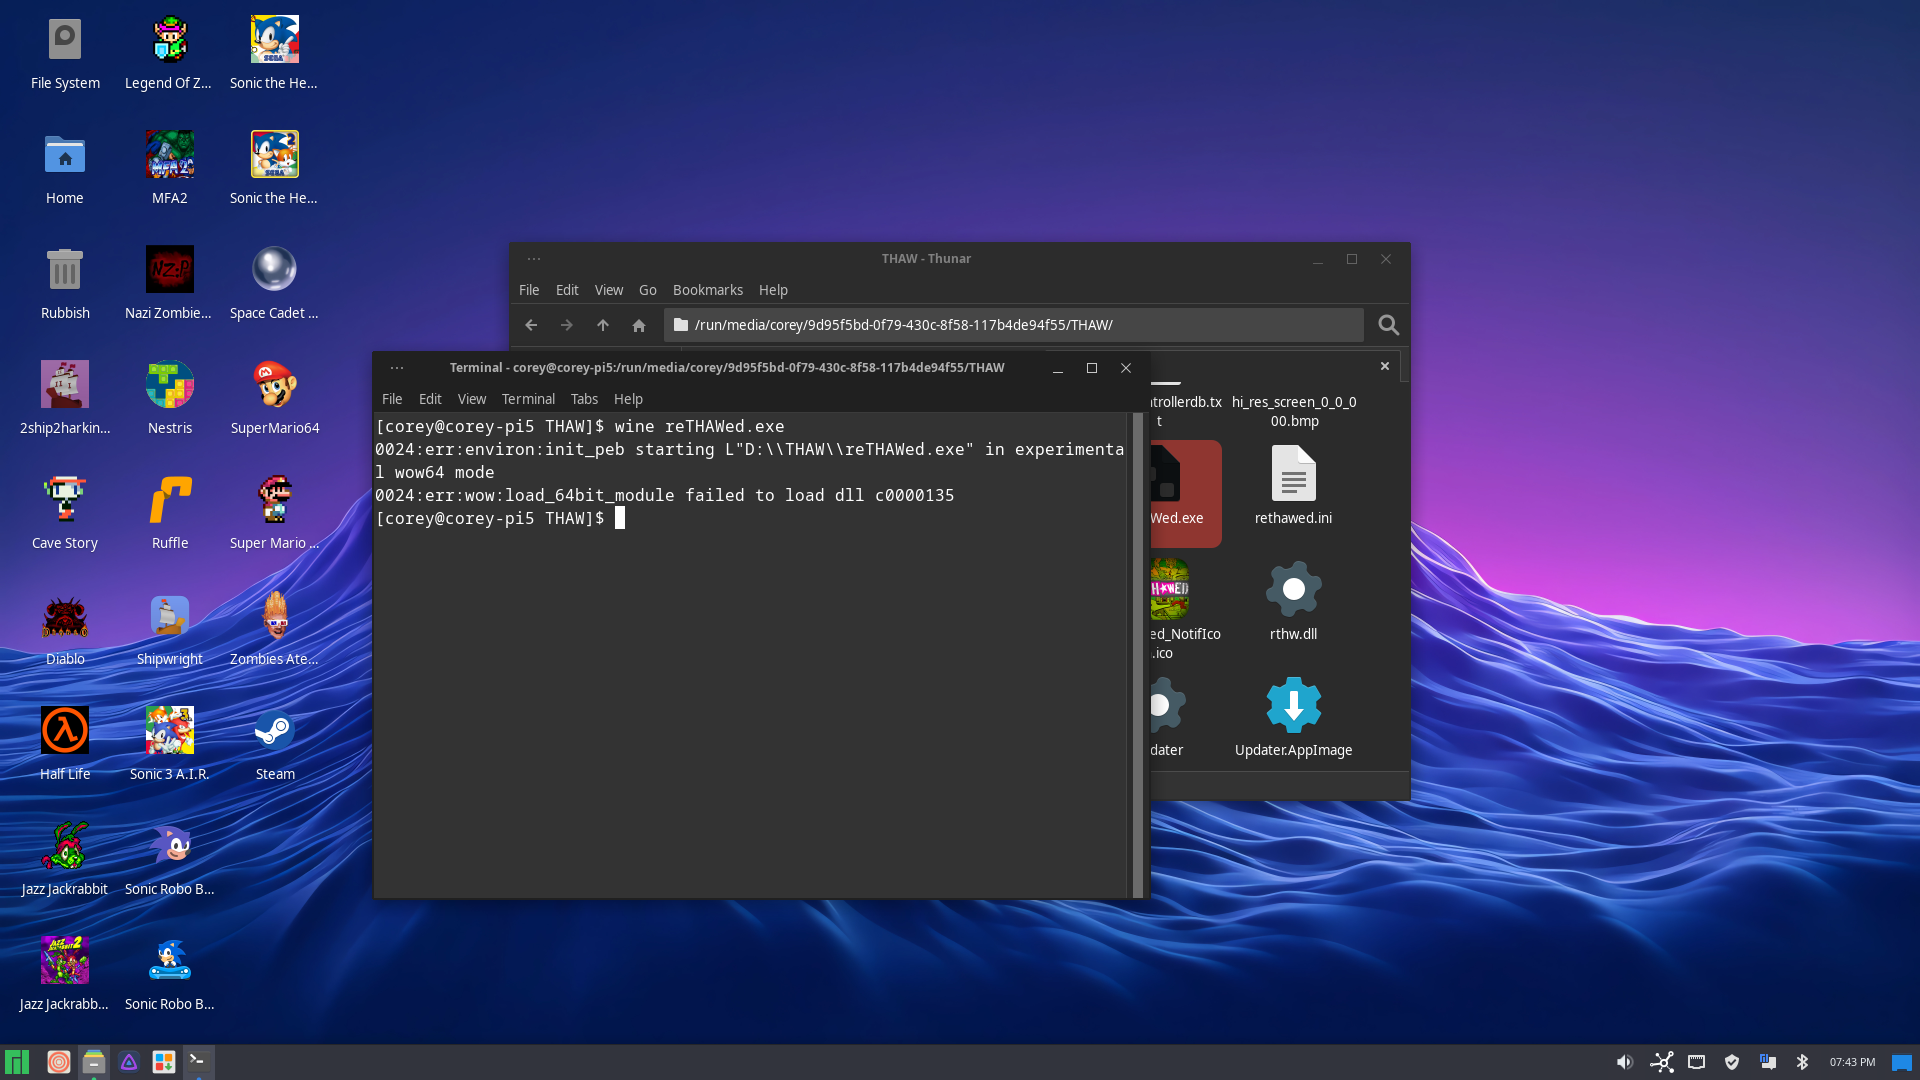
Task: Click the Thunar search magnifier icon
Action: 1388,325
